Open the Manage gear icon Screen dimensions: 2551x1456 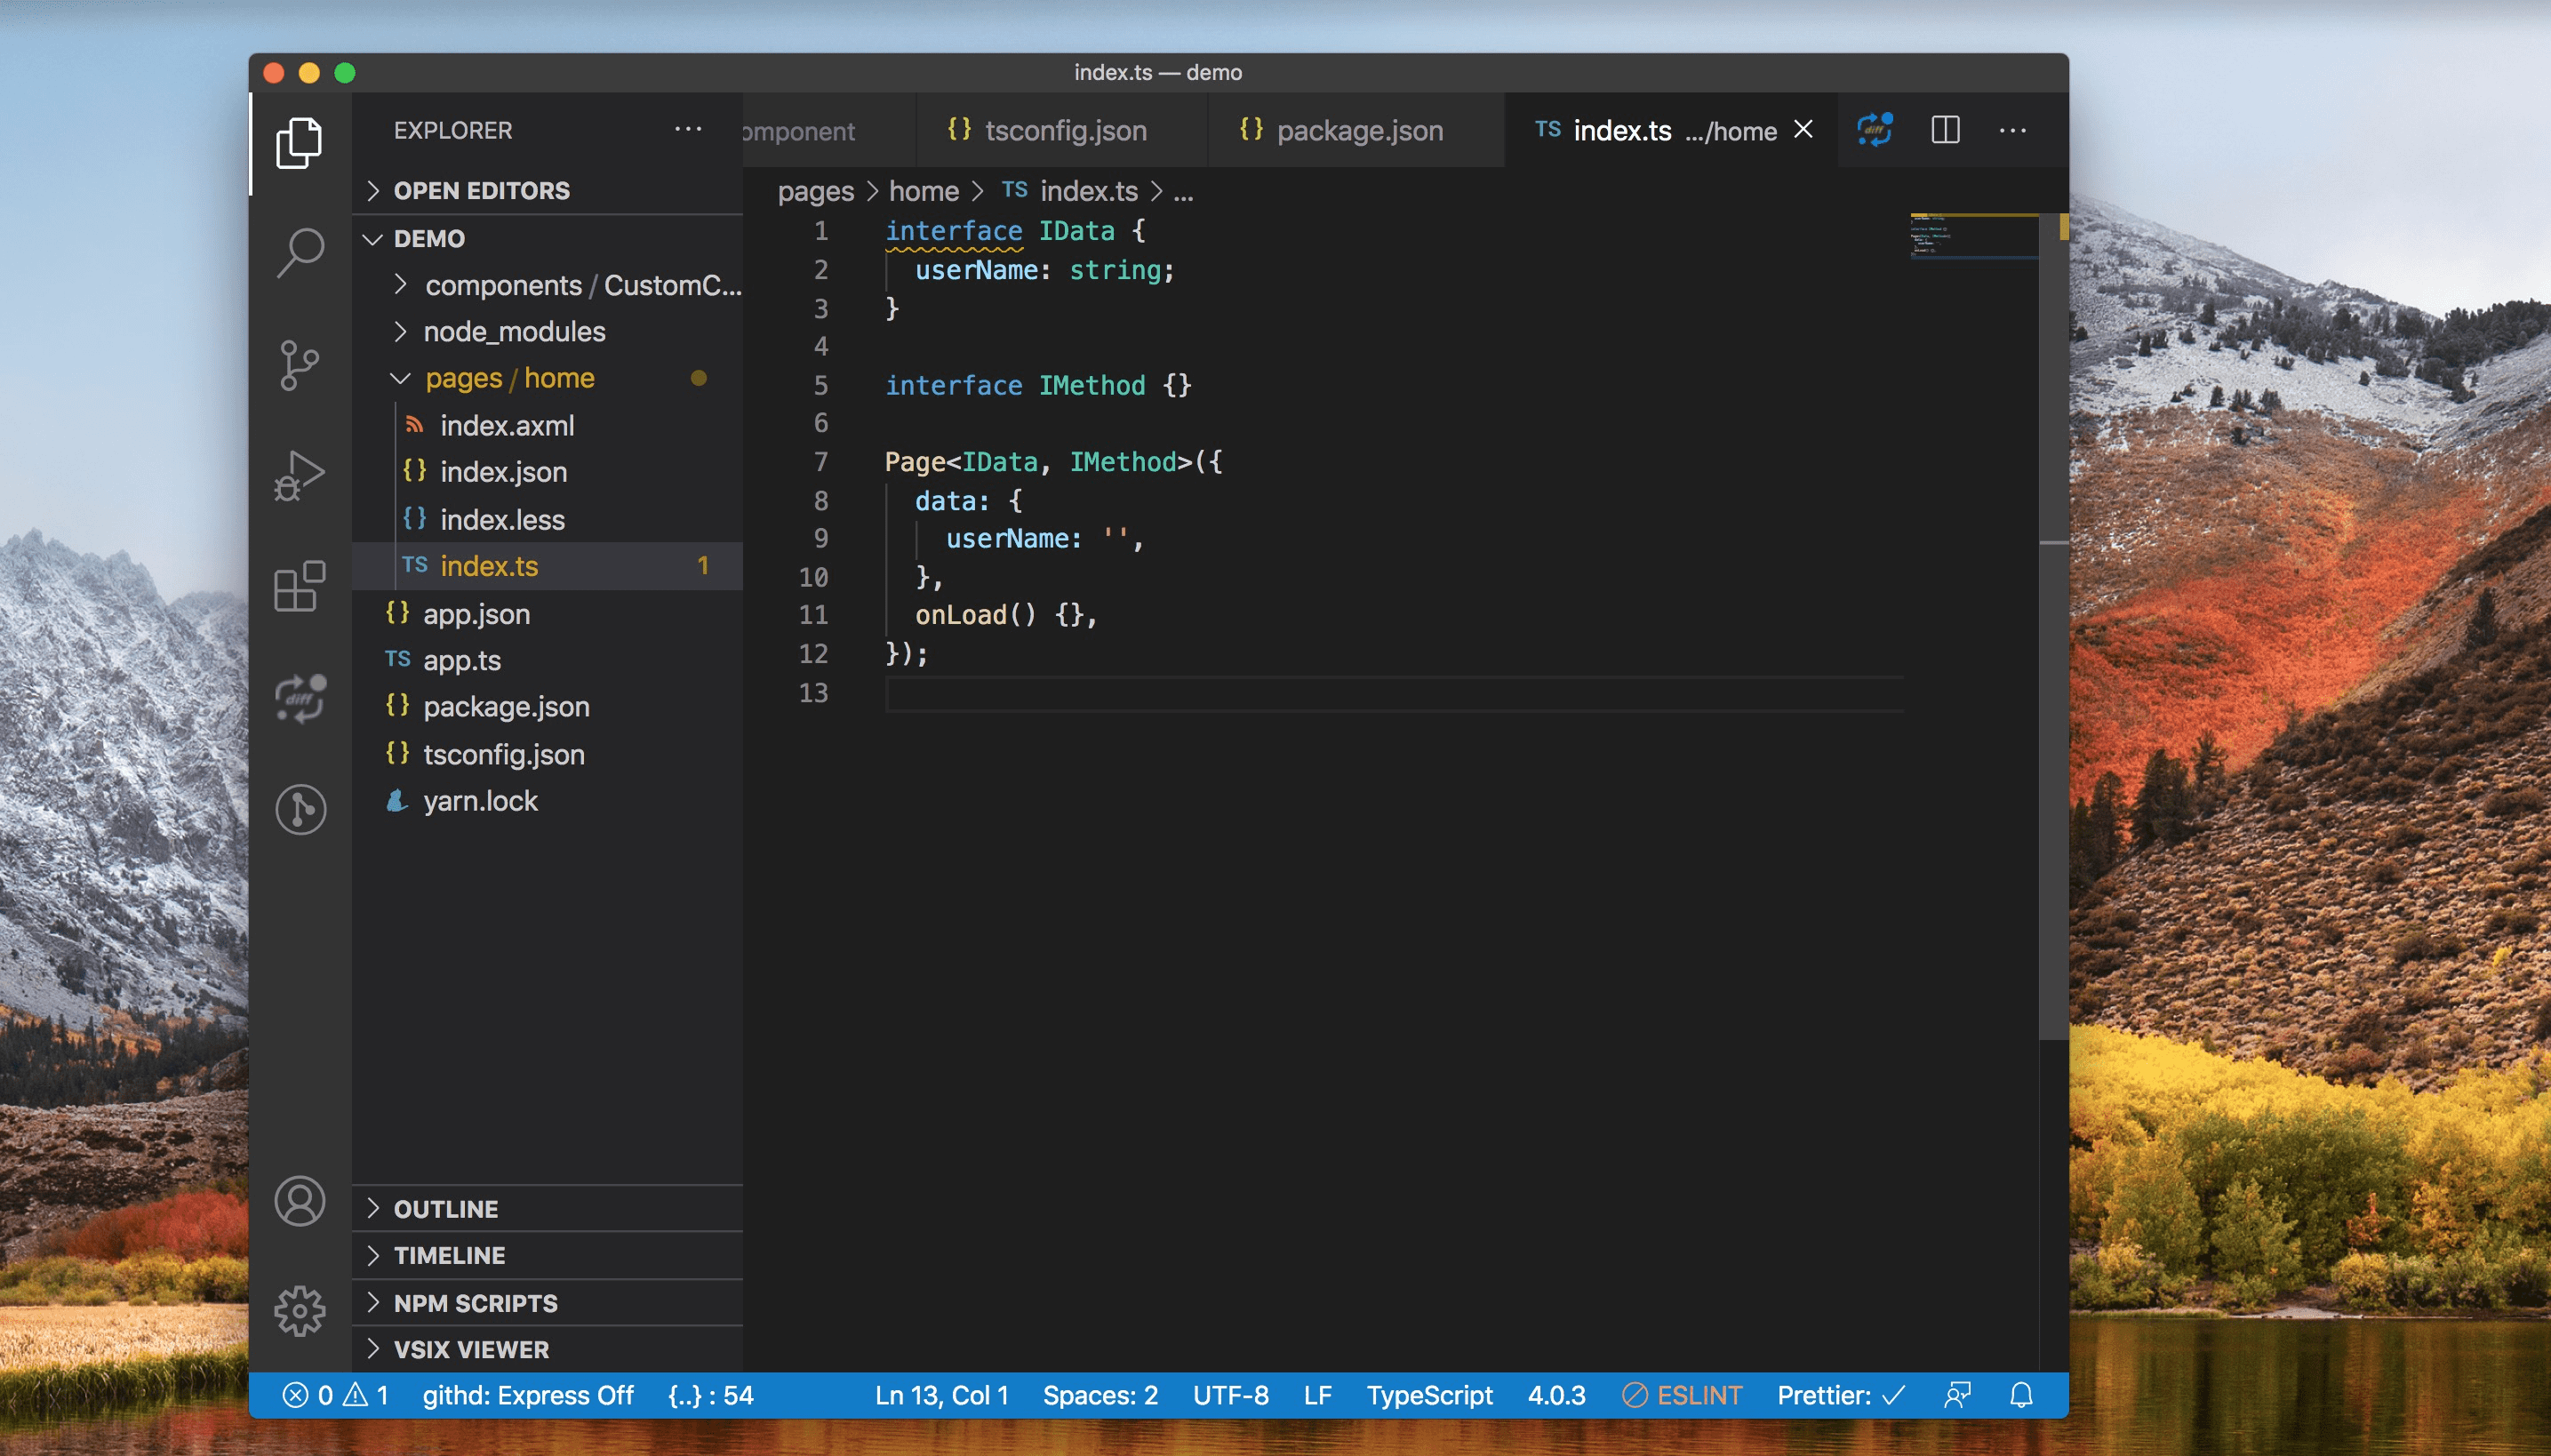299,1310
